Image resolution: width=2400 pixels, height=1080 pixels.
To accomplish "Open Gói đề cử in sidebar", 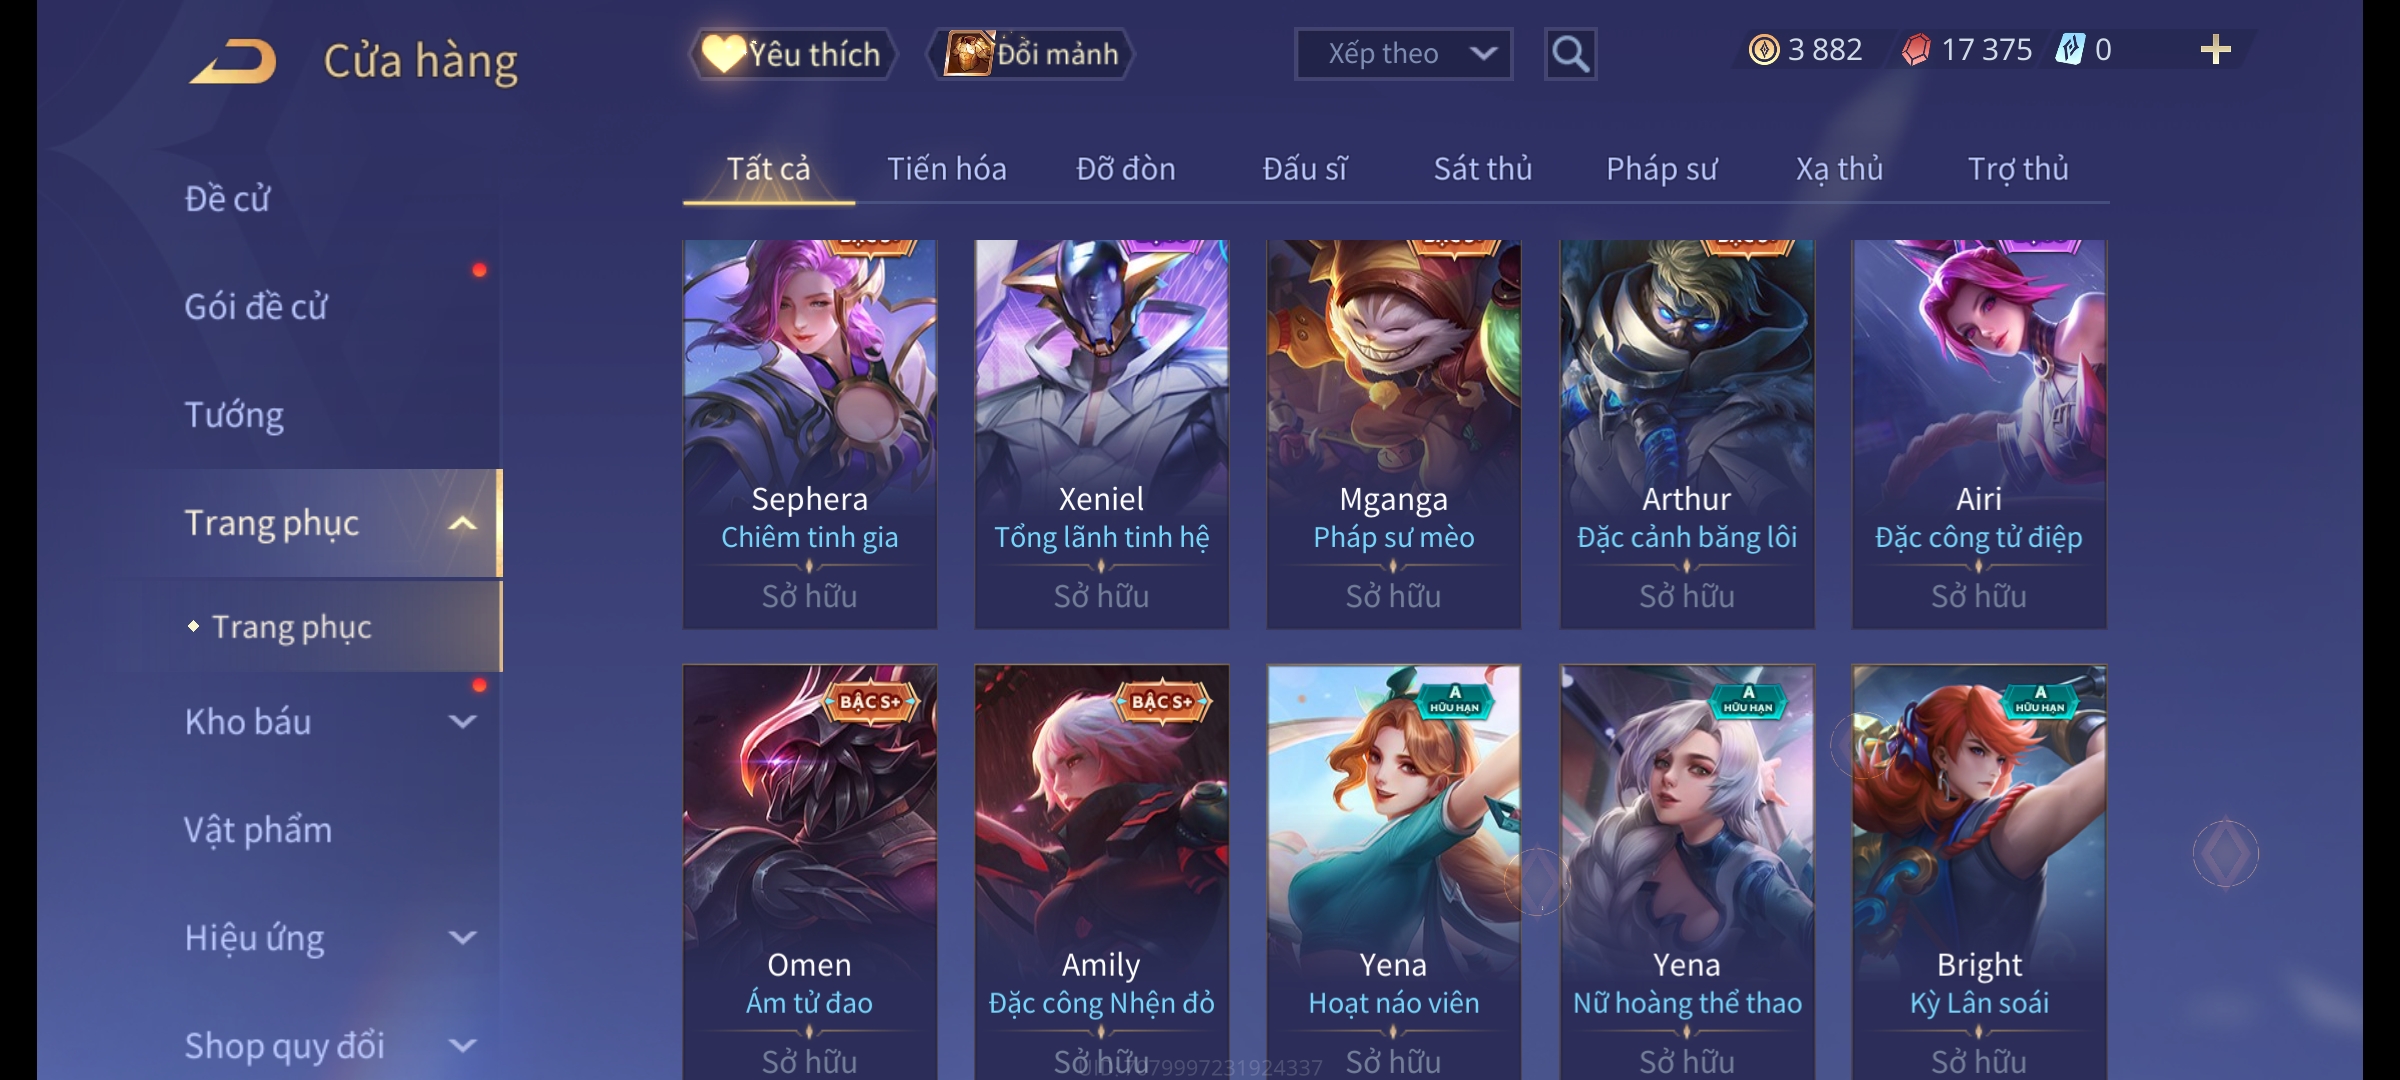I will pyautogui.click(x=256, y=307).
